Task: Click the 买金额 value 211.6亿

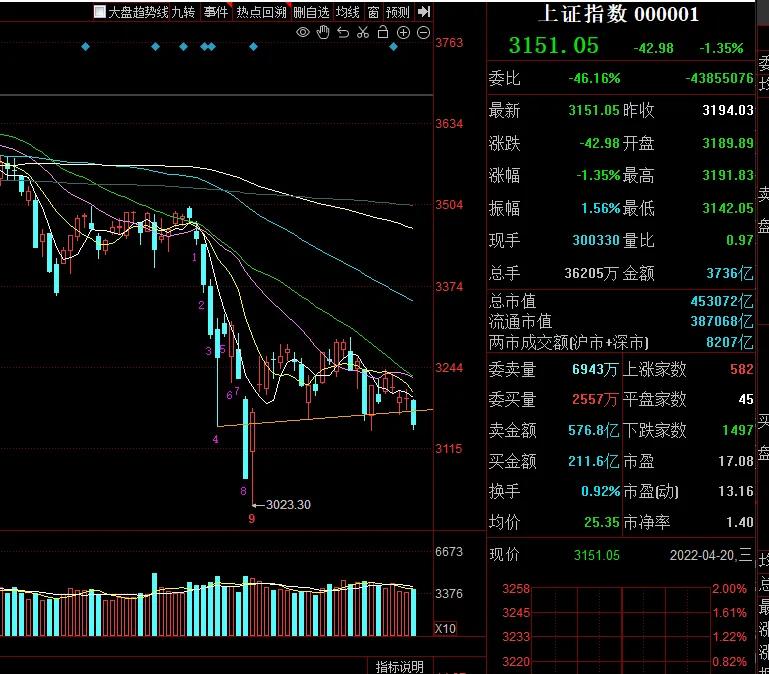Action: coord(593,461)
